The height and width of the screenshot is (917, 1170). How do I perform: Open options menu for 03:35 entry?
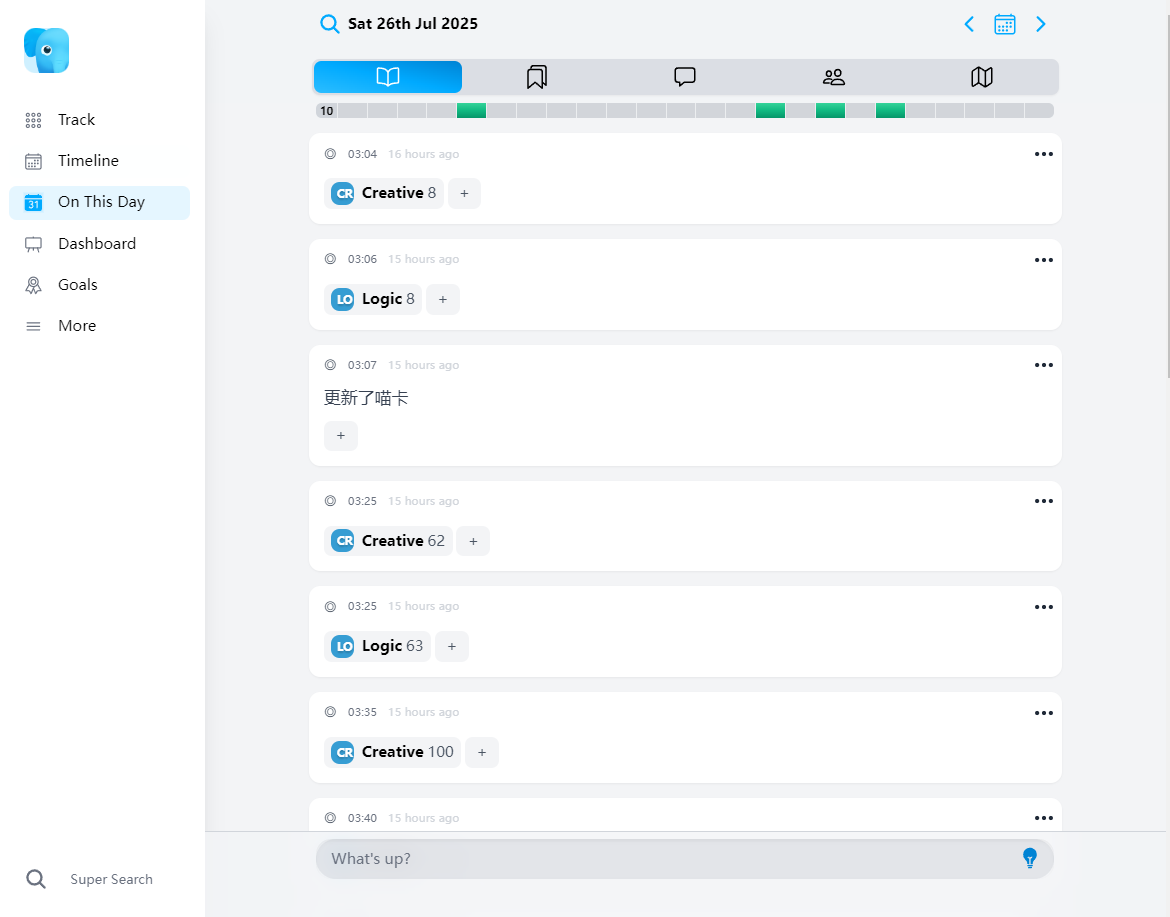(x=1043, y=713)
